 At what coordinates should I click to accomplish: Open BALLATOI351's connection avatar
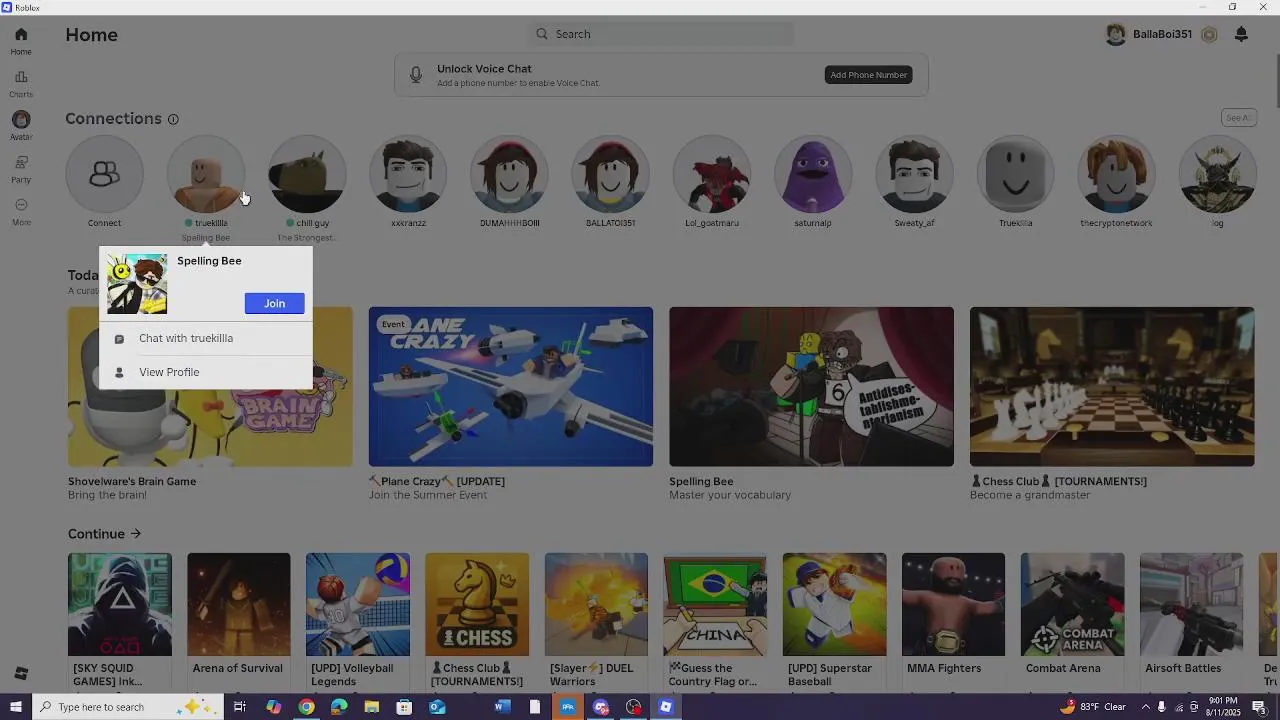610,174
